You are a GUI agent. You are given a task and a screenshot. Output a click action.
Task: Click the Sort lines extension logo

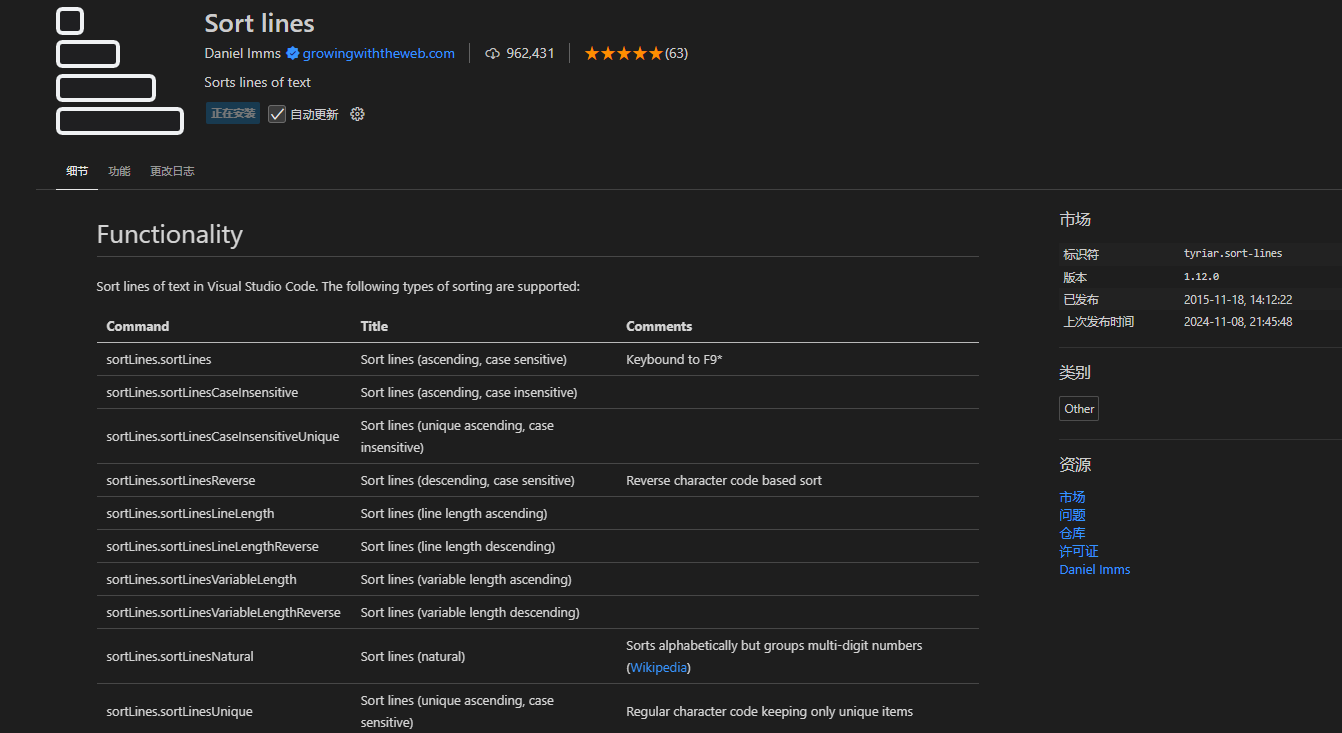pyautogui.click(x=120, y=71)
